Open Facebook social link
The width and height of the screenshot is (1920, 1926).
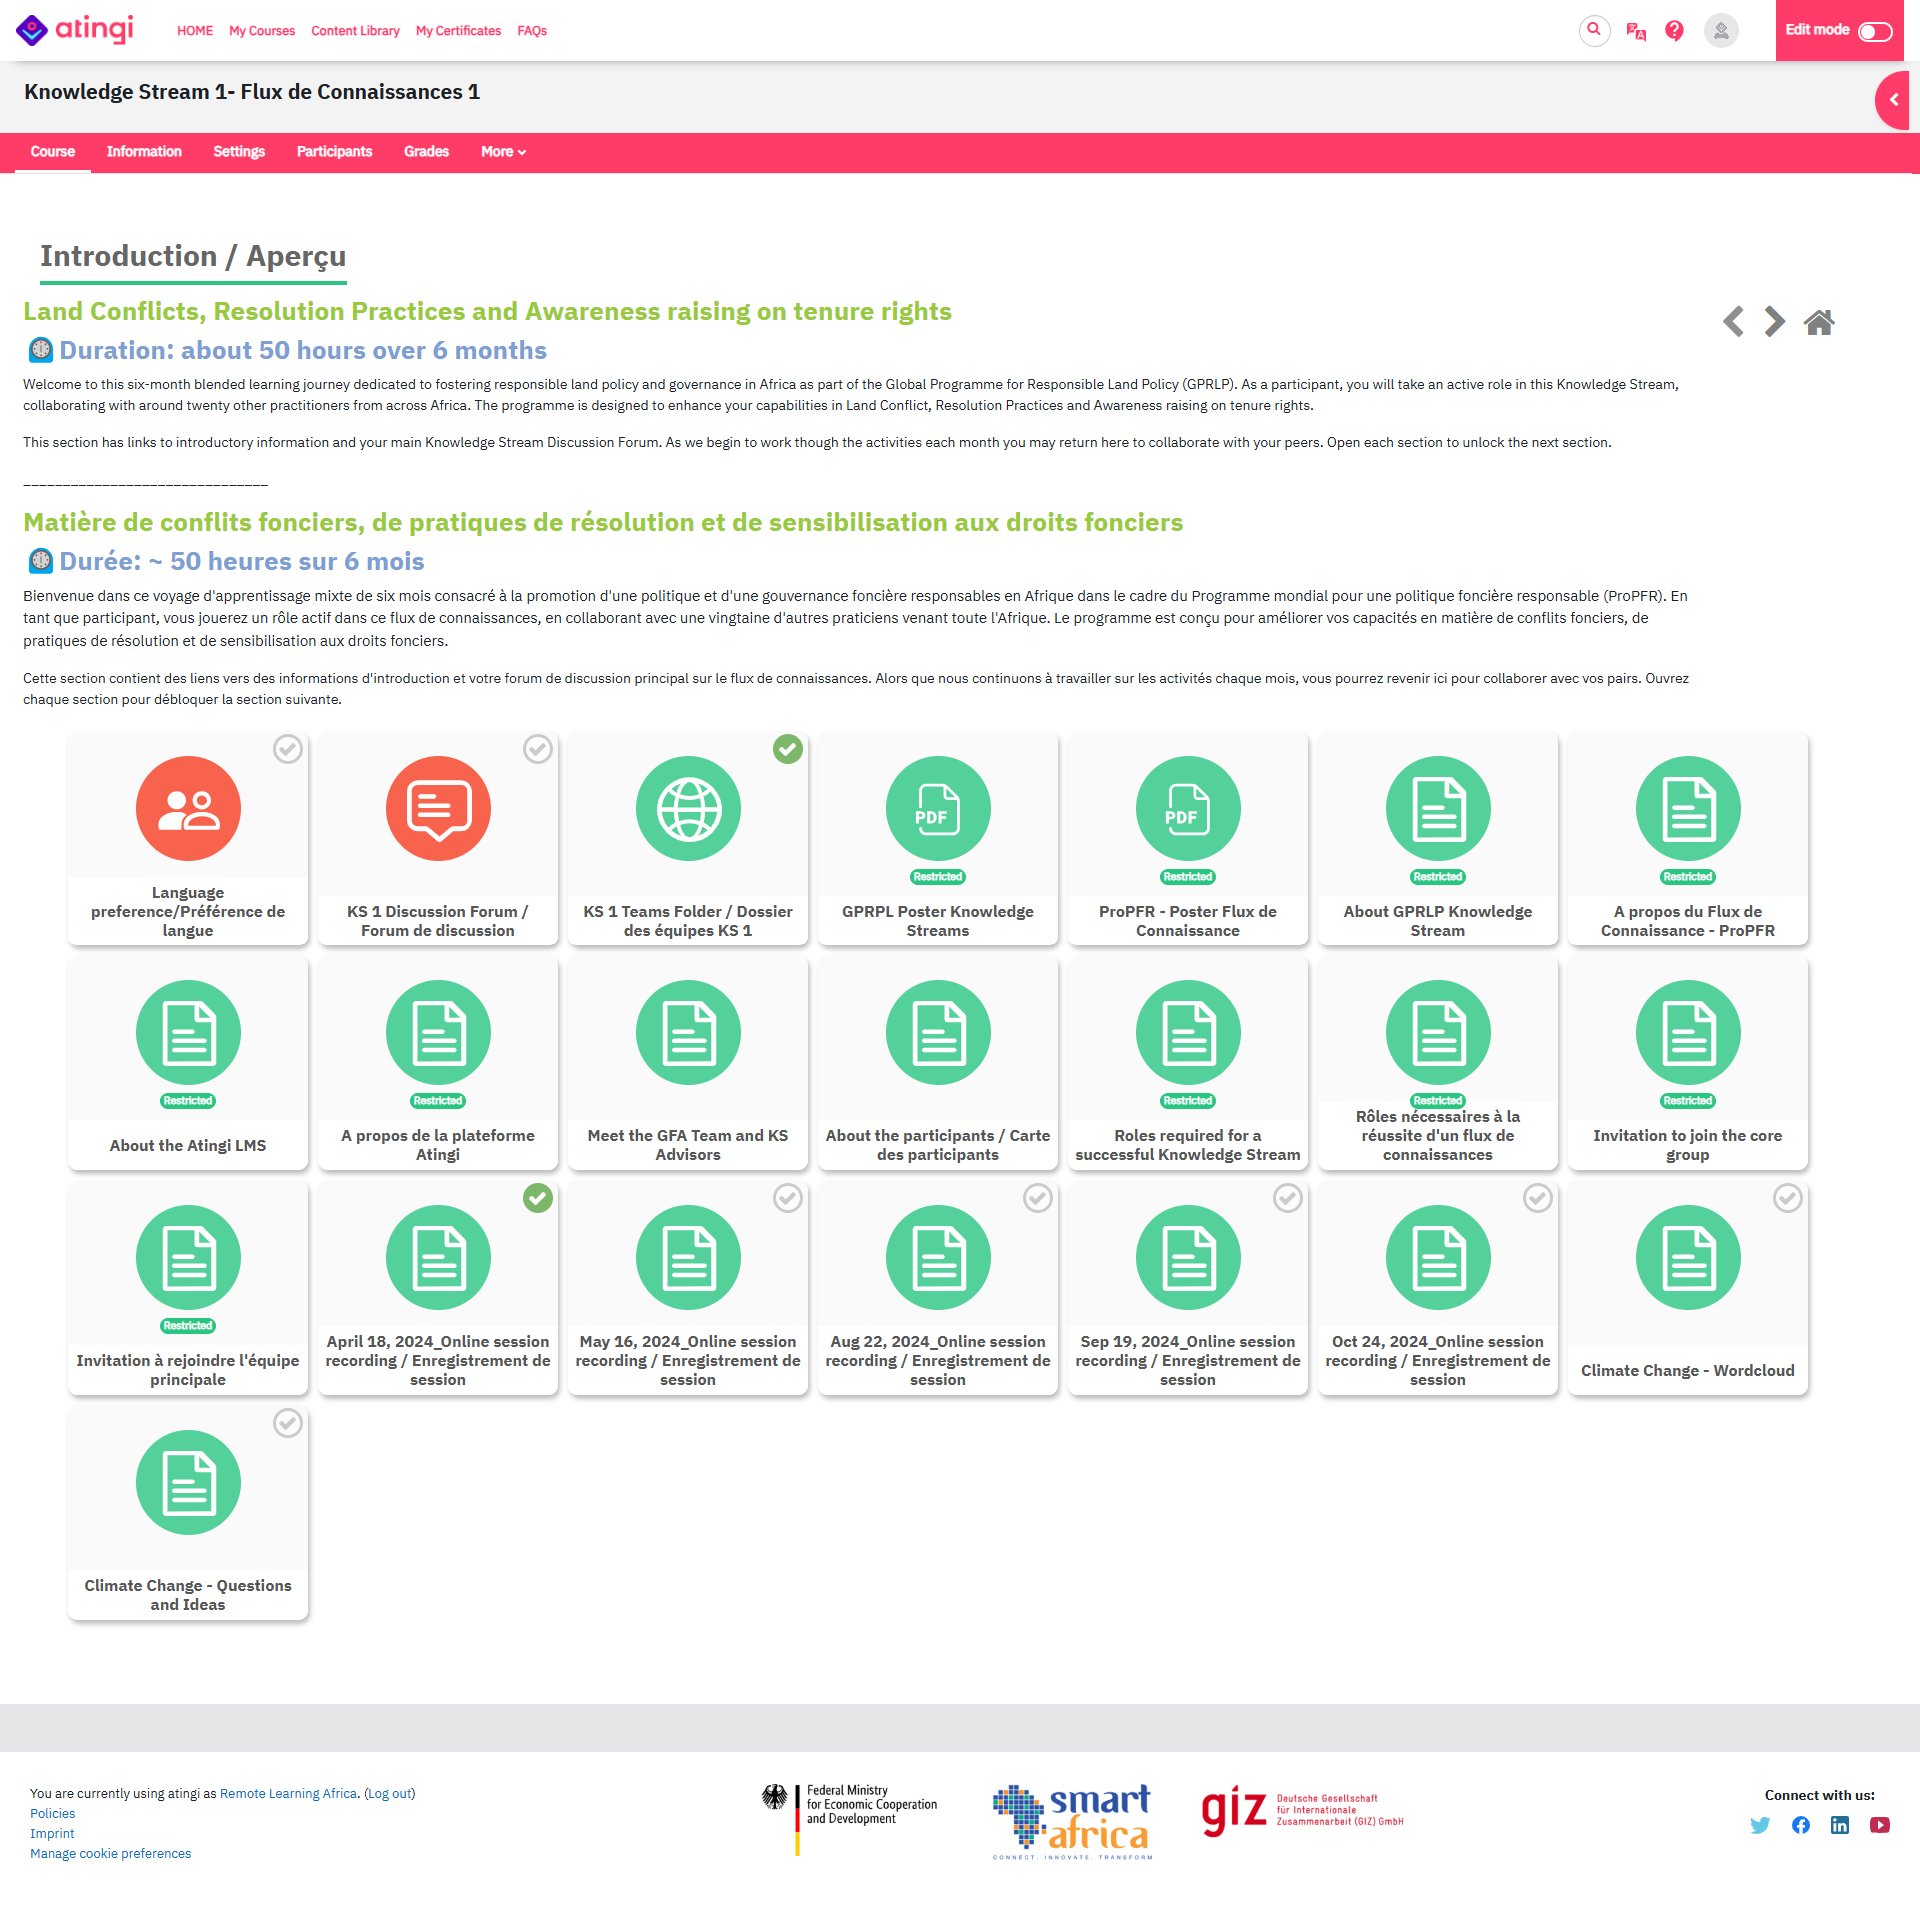tap(1800, 1825)
